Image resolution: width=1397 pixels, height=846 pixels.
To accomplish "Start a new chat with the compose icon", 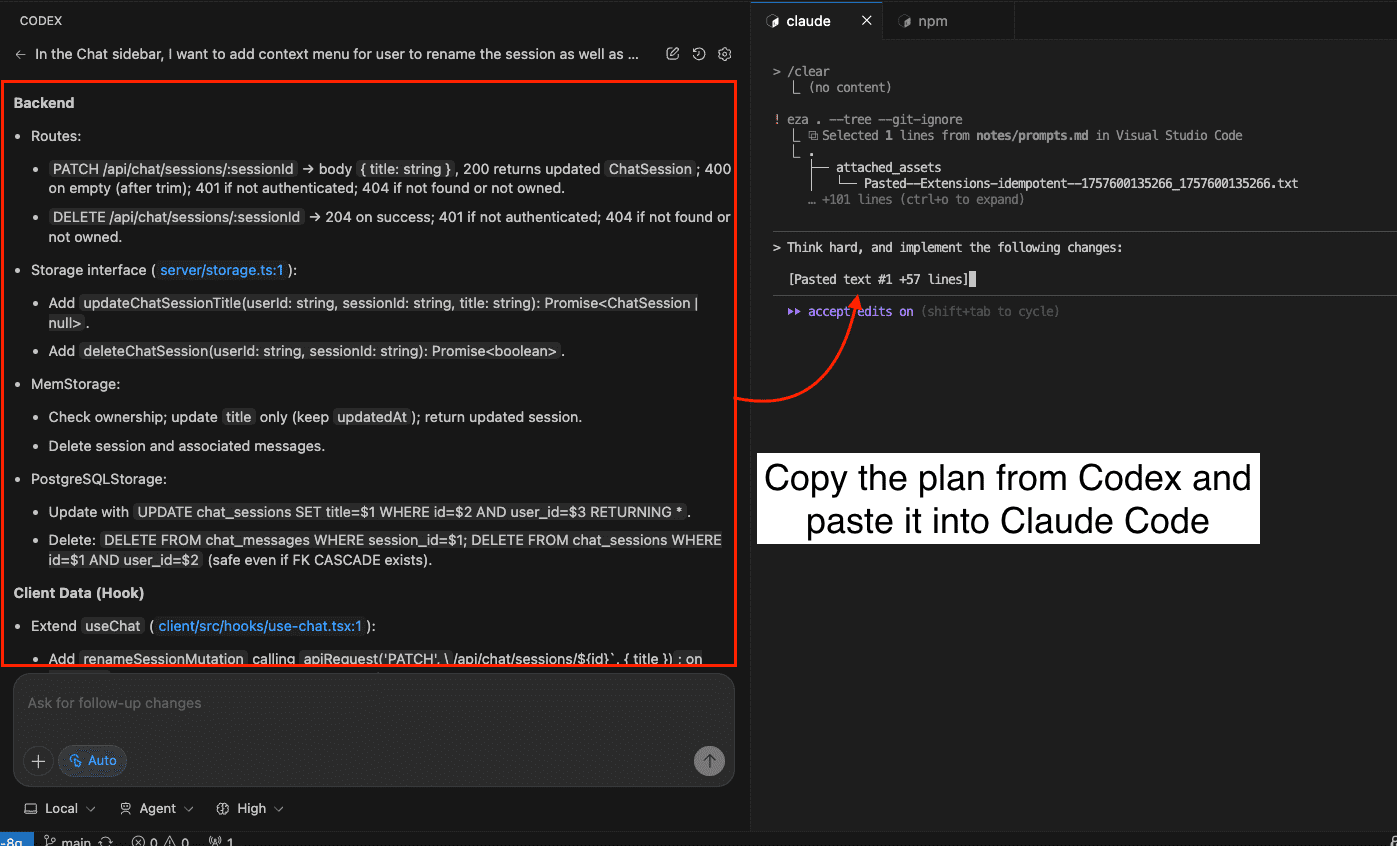I will pyautogui.click(x=671, y=54).
